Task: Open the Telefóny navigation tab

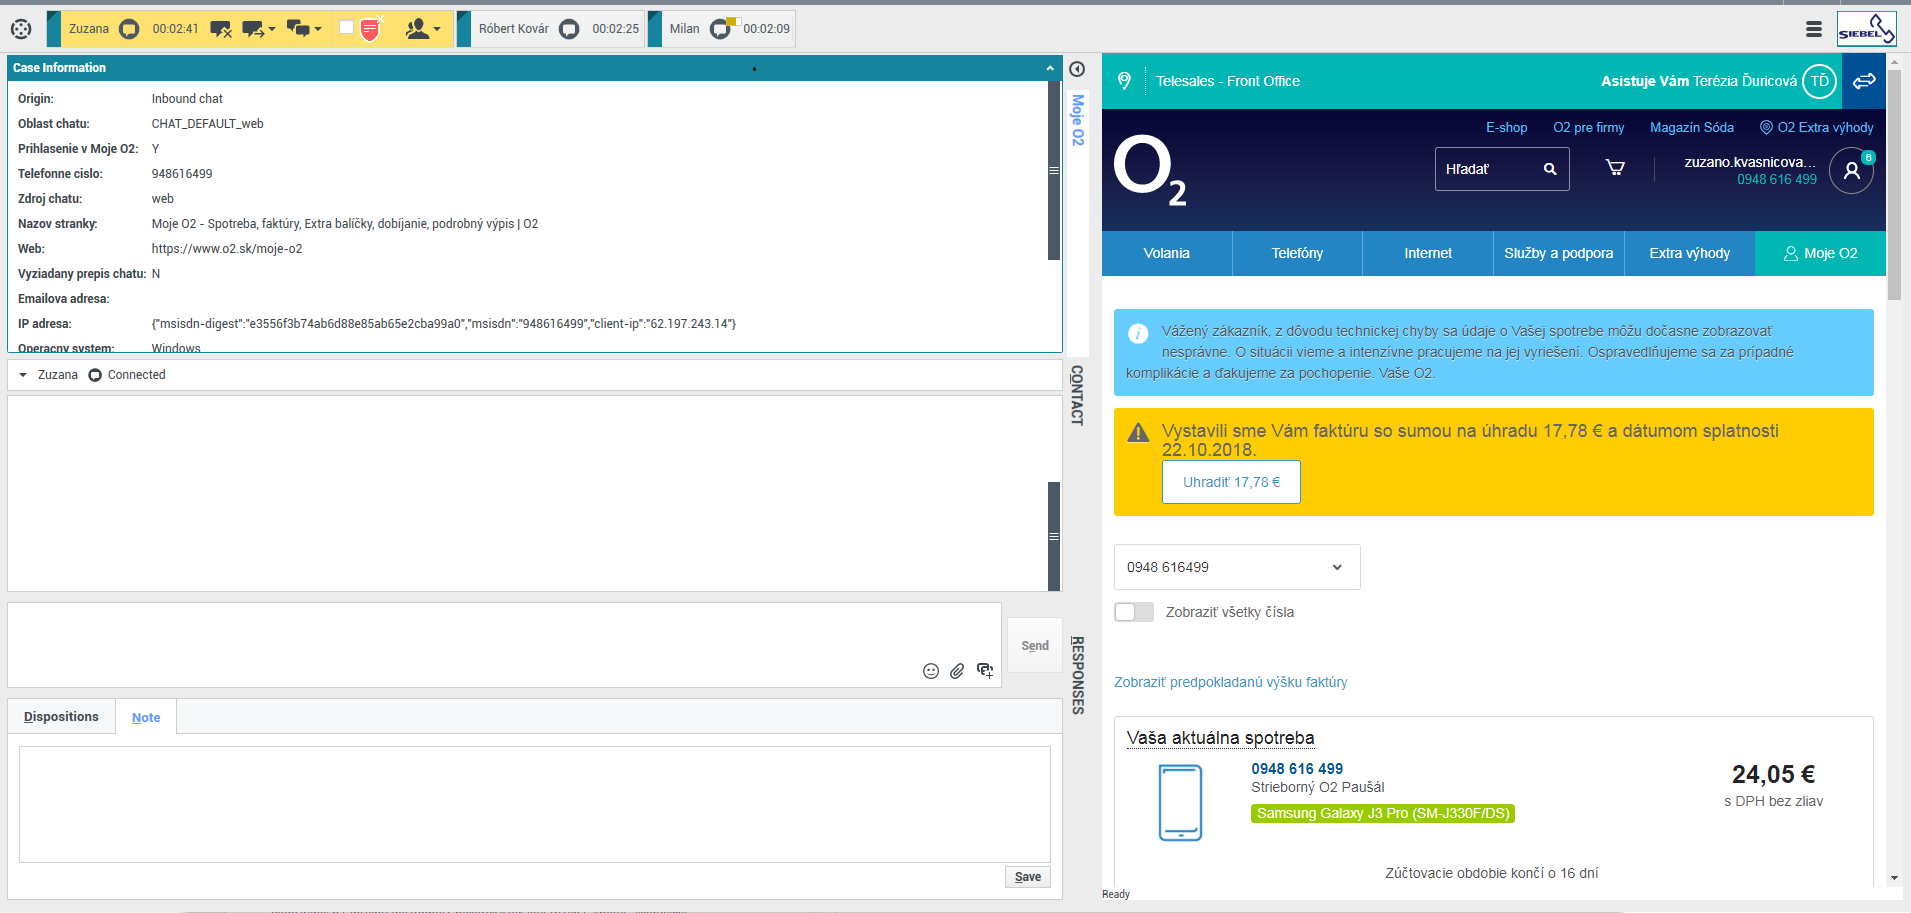Action: click(x=1296, y=253)
